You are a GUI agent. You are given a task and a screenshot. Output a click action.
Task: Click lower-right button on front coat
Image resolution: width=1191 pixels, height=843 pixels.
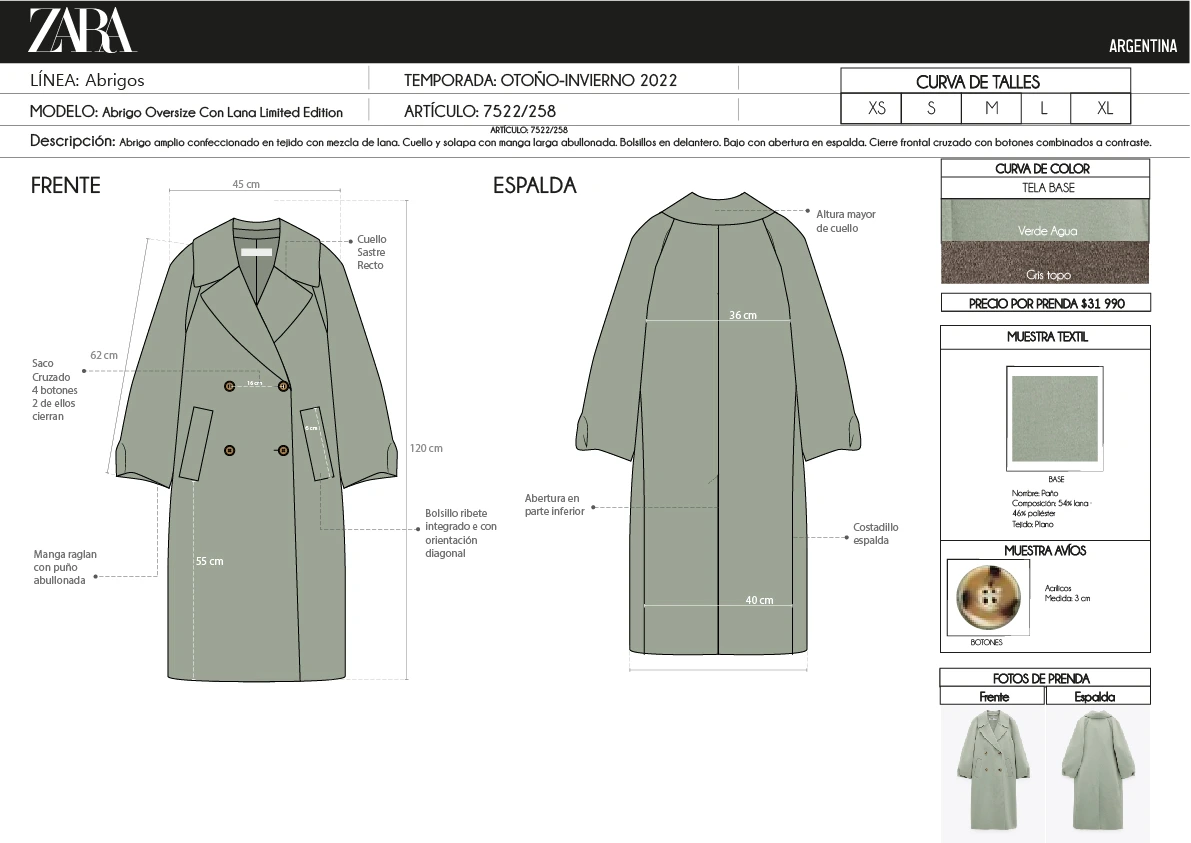(x=283, y=450)
